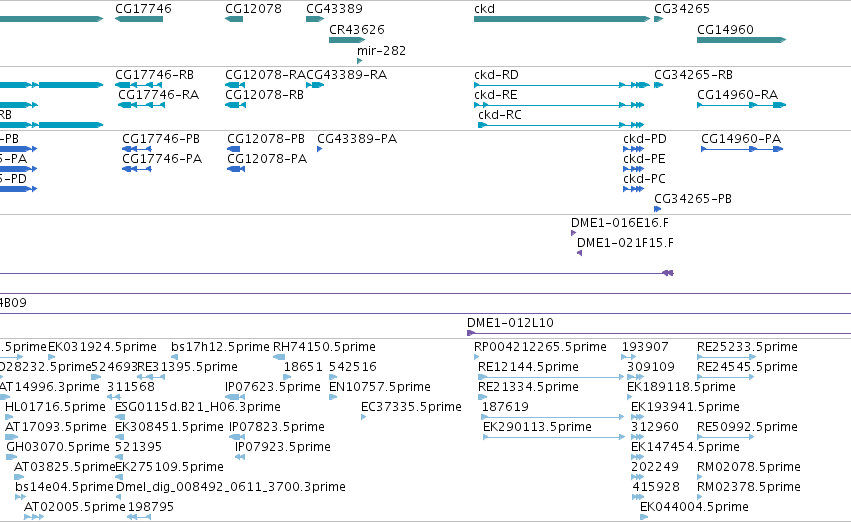Select the RE12144.5prime EST feature
Screen dimensions: 851x522
(551, 377)
